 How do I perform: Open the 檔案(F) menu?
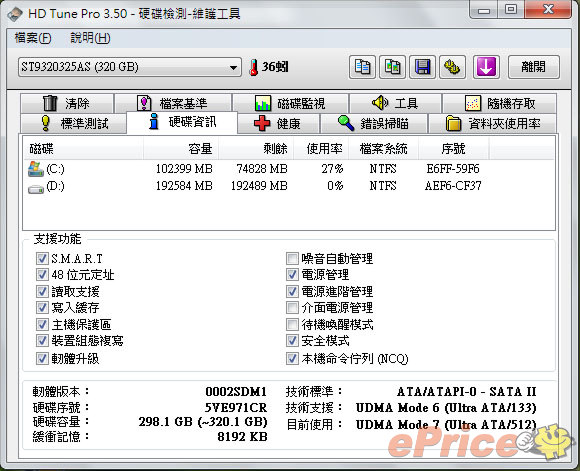click(x=33, y=38)
